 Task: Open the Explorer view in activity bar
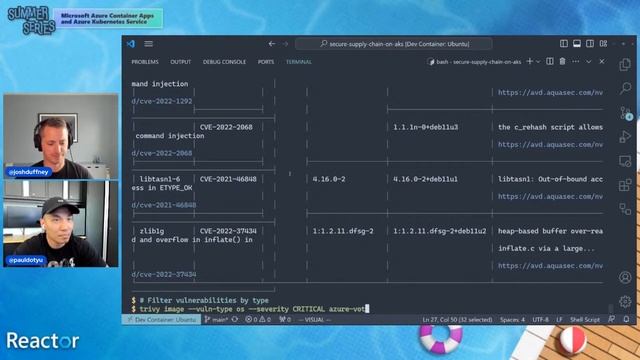[625, 64]
